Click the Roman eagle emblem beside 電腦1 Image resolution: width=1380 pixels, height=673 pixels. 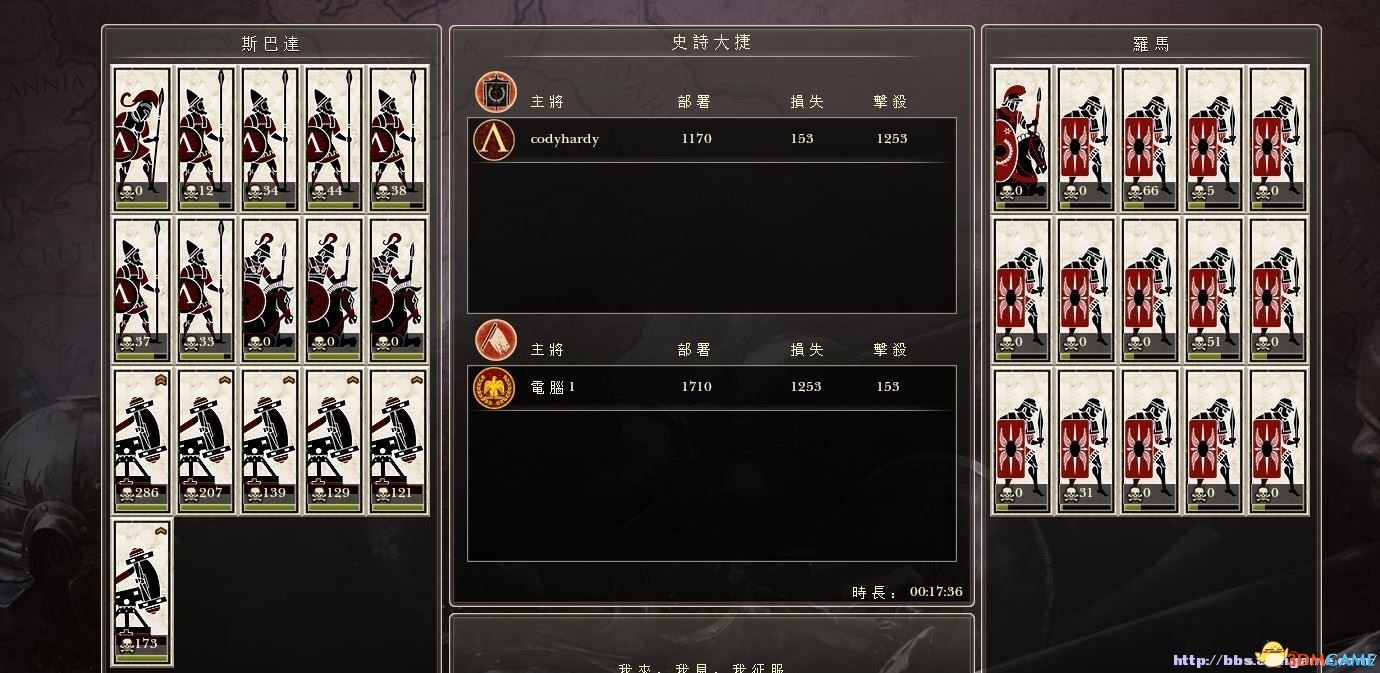(494, 387)
